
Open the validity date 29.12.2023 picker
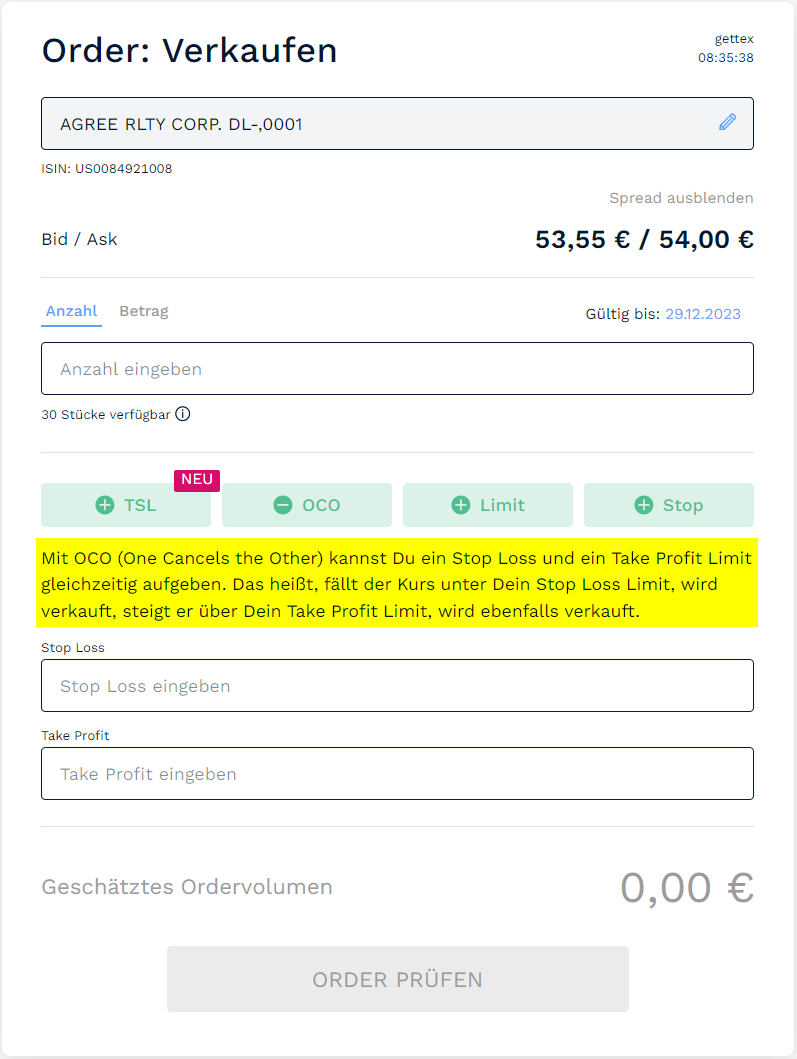702,314
